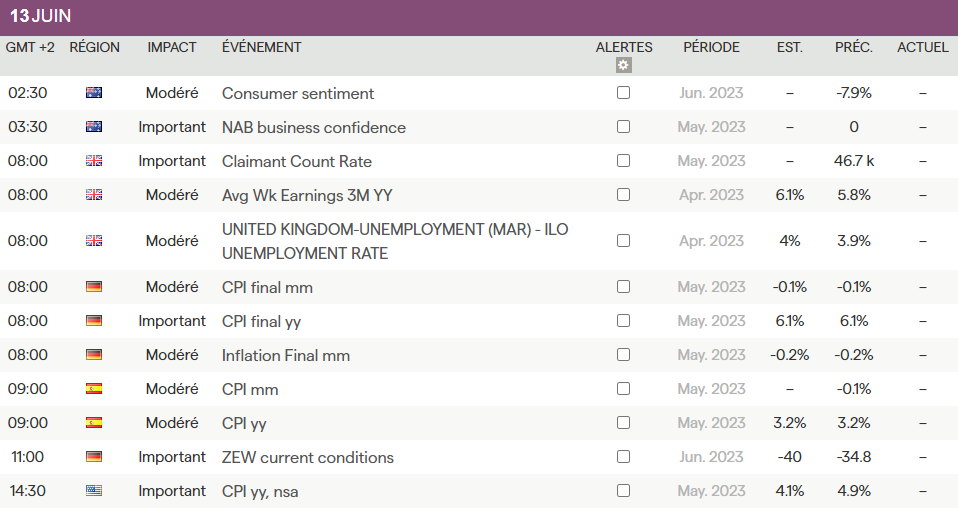Screen dimensions: 958x508
Task: Enable alert for Avg Wk Earnings 3M YY
Action: (624, 195)
